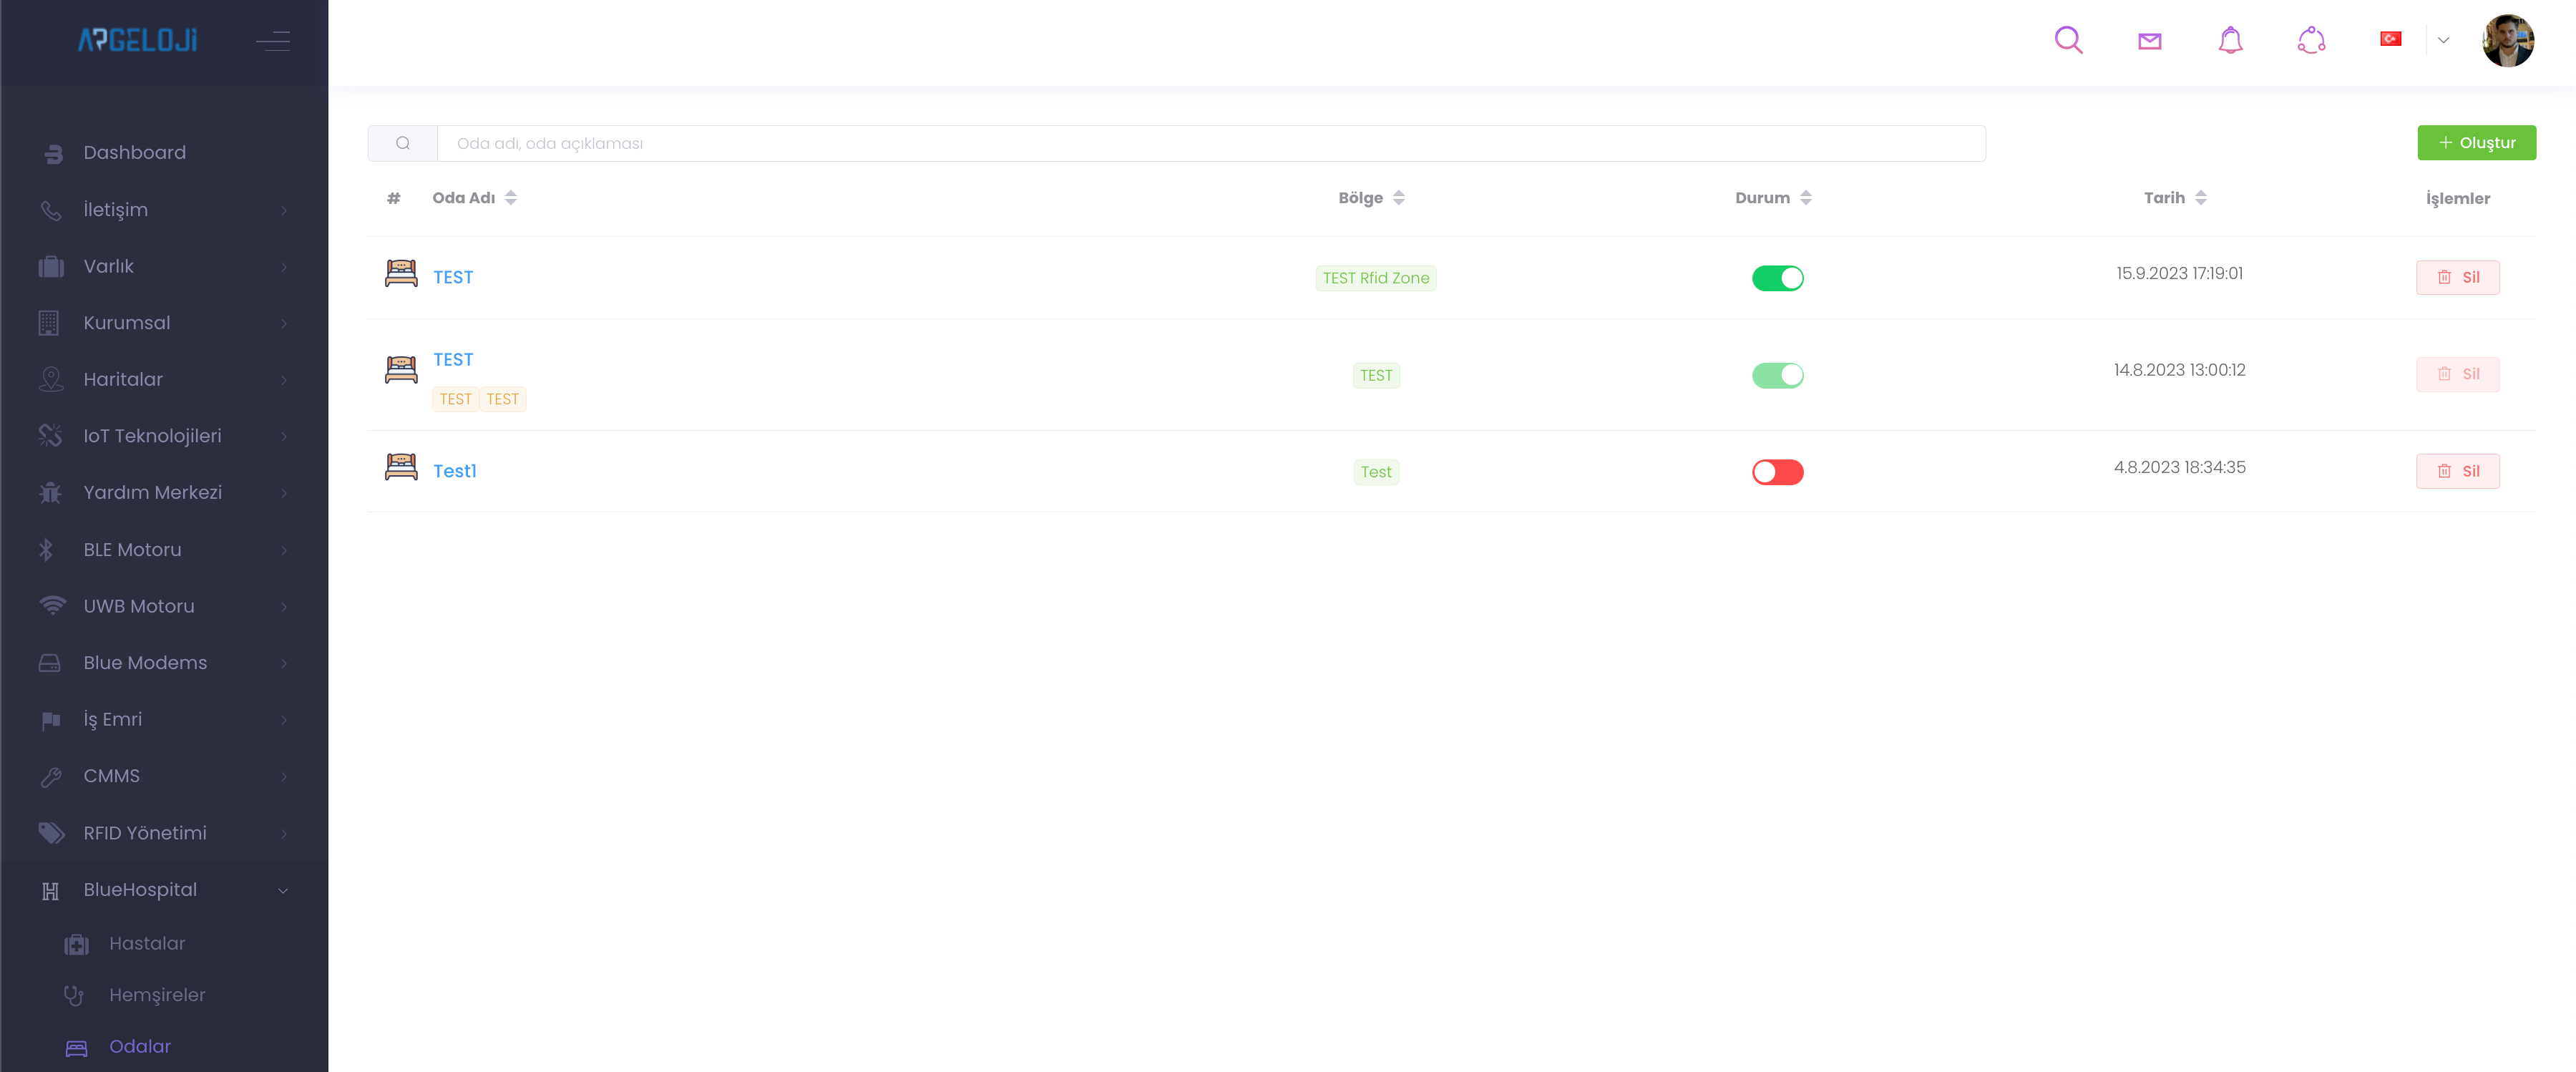2576x1072 pixels.
Task: Click the bed icon of Test1 row
Action: pos(401,467)
